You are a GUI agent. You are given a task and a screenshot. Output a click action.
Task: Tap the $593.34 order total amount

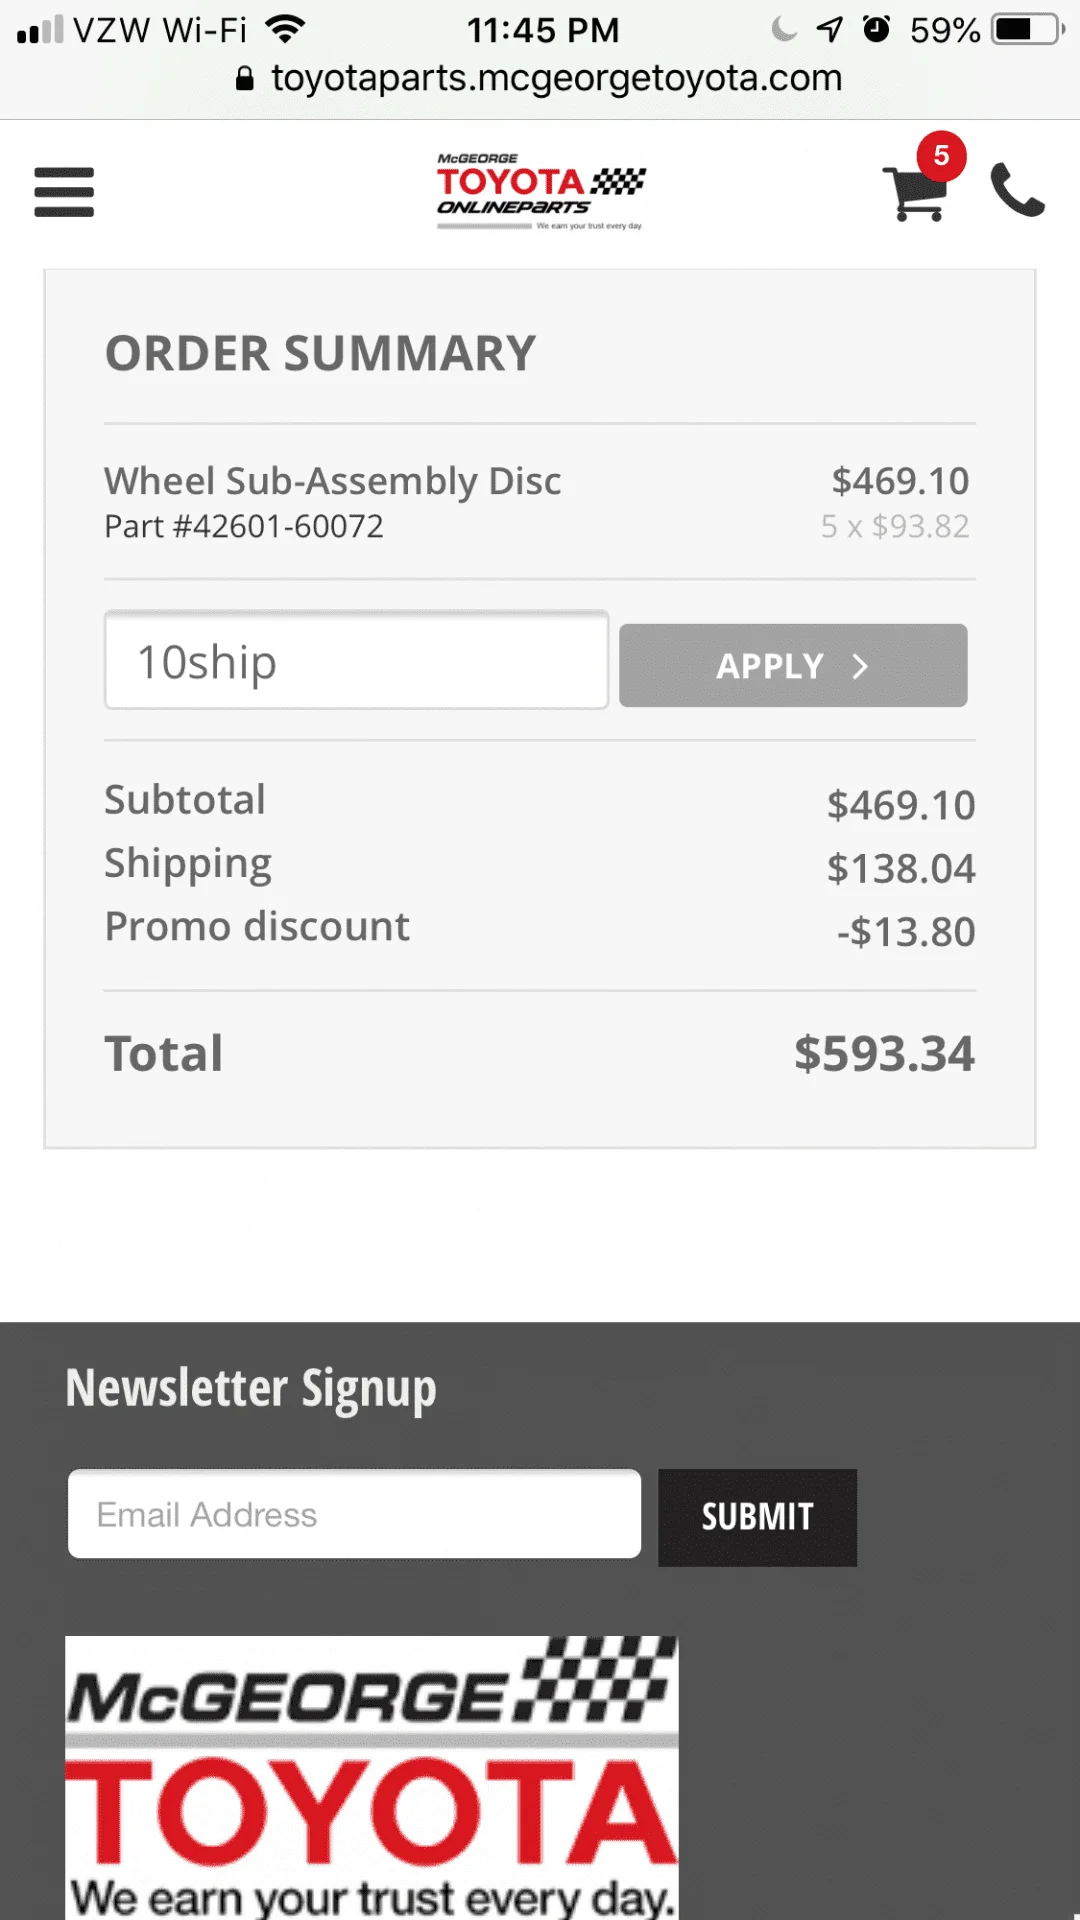click(x=884, y=1054)
